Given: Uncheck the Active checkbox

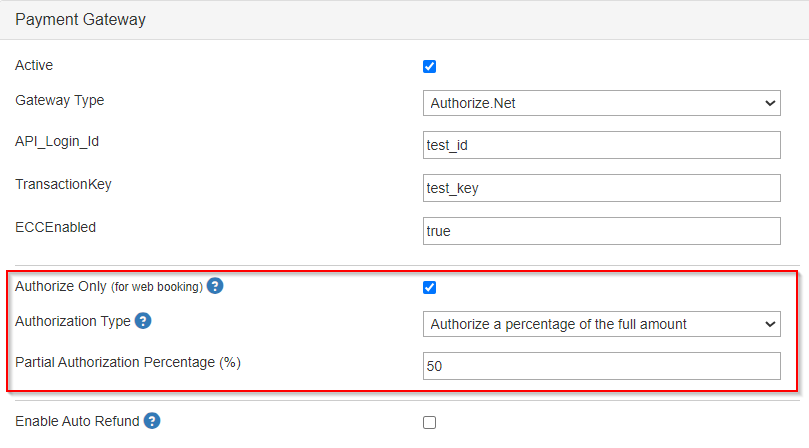Looking at the screenshot, I should coord(429,67).
